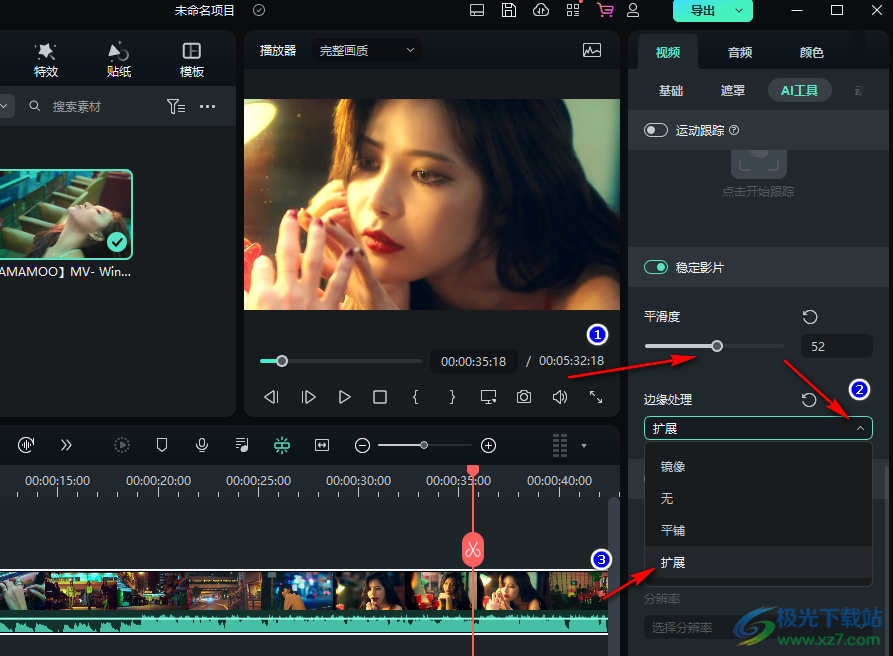Screen dimensions: 893x656
Task: Step forward one frame
Action: point(308,397)
